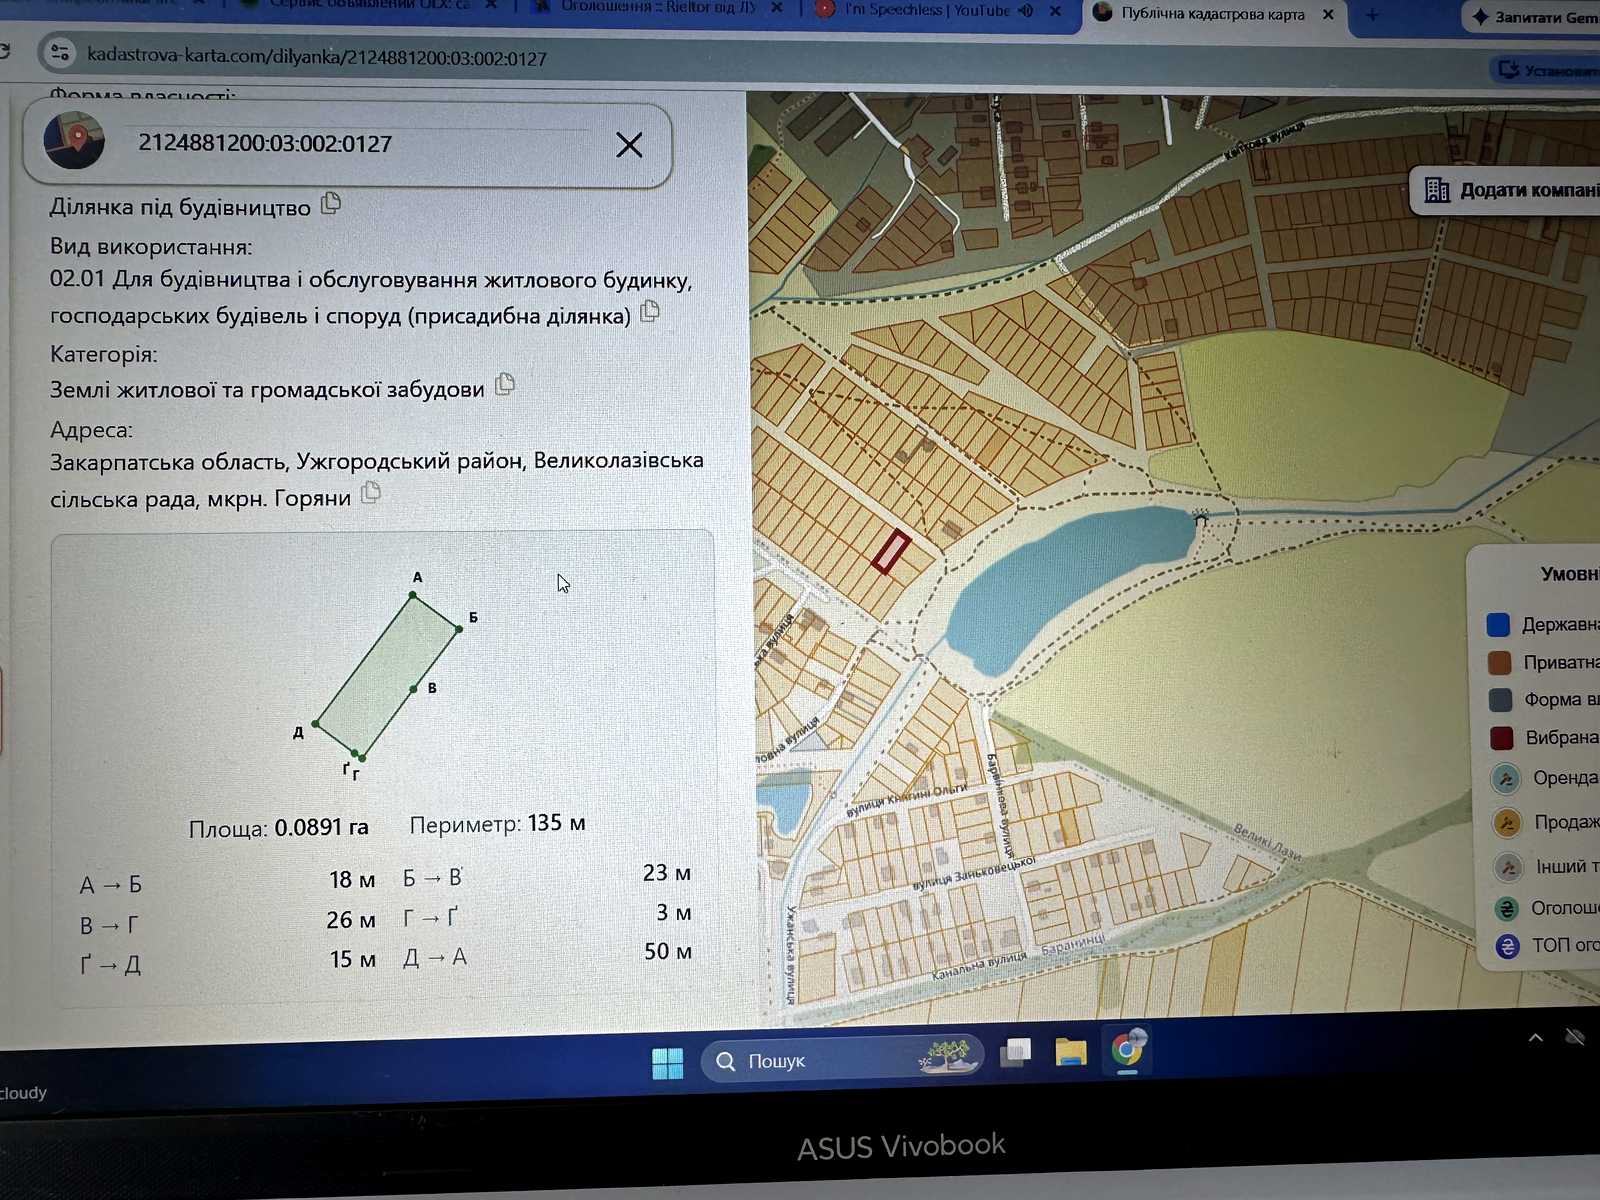Click the 'Продаж' legend icon
Viewport: 1600px width, 1200px height.
pos(1506,823)
